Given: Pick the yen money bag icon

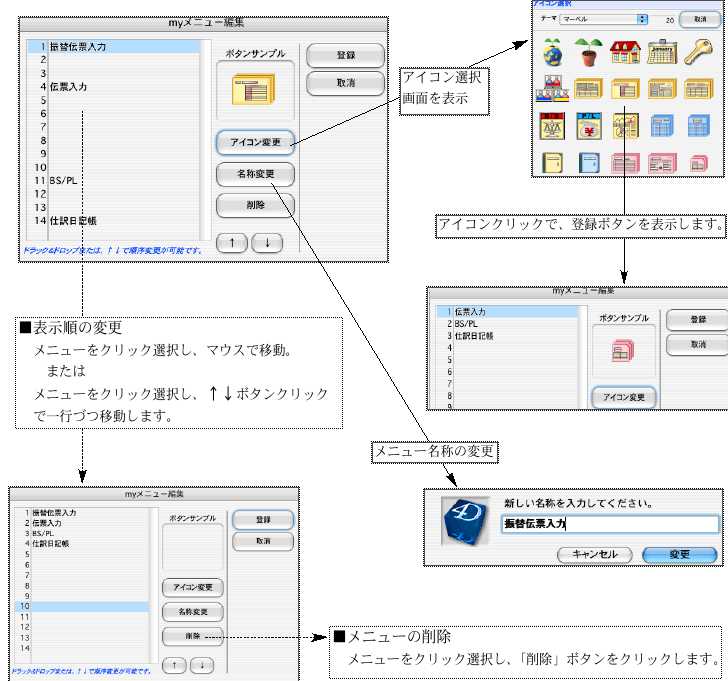Looking at the screenshot, I should coord(588,125).
